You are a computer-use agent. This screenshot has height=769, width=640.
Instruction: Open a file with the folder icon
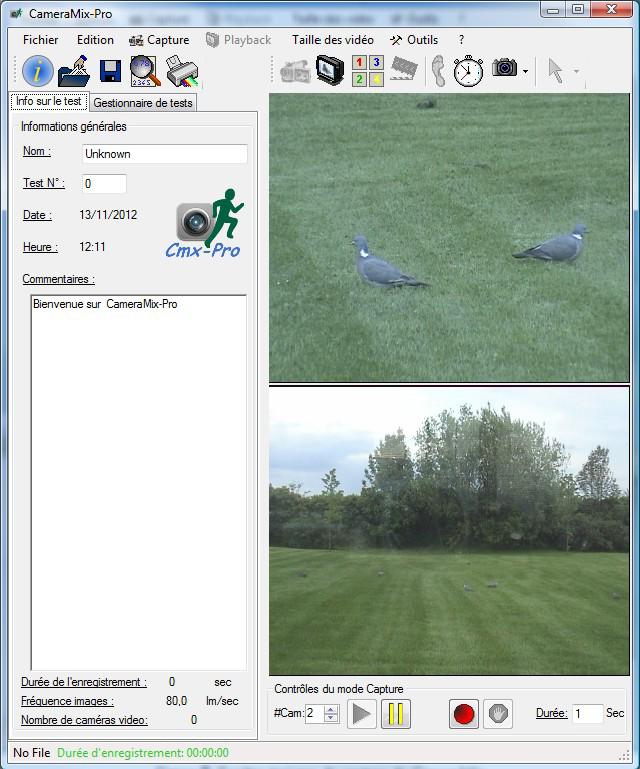[x=74, y=71]
